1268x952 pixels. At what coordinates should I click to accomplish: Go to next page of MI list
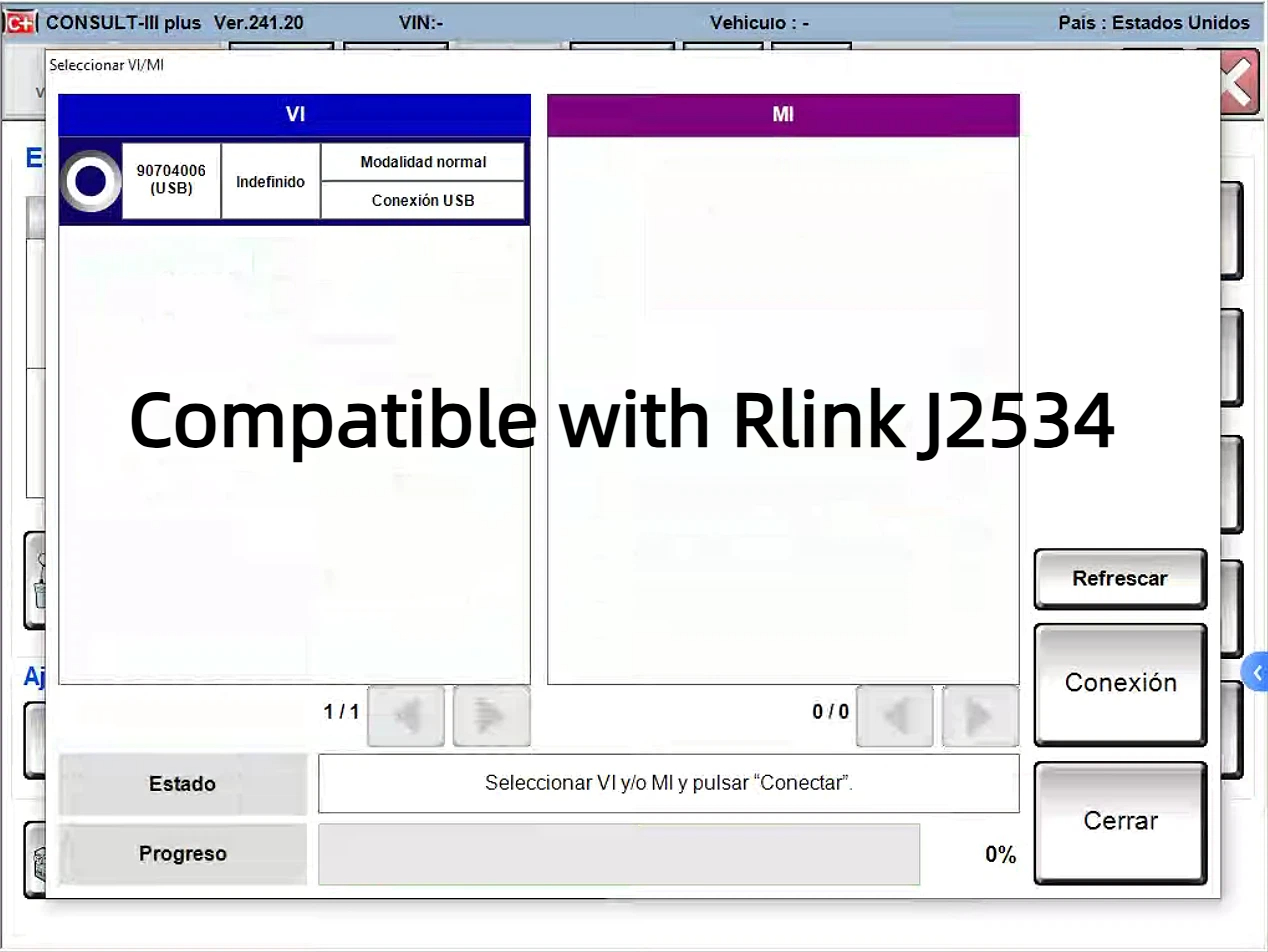pyautogui.click(x=980, y=715)
